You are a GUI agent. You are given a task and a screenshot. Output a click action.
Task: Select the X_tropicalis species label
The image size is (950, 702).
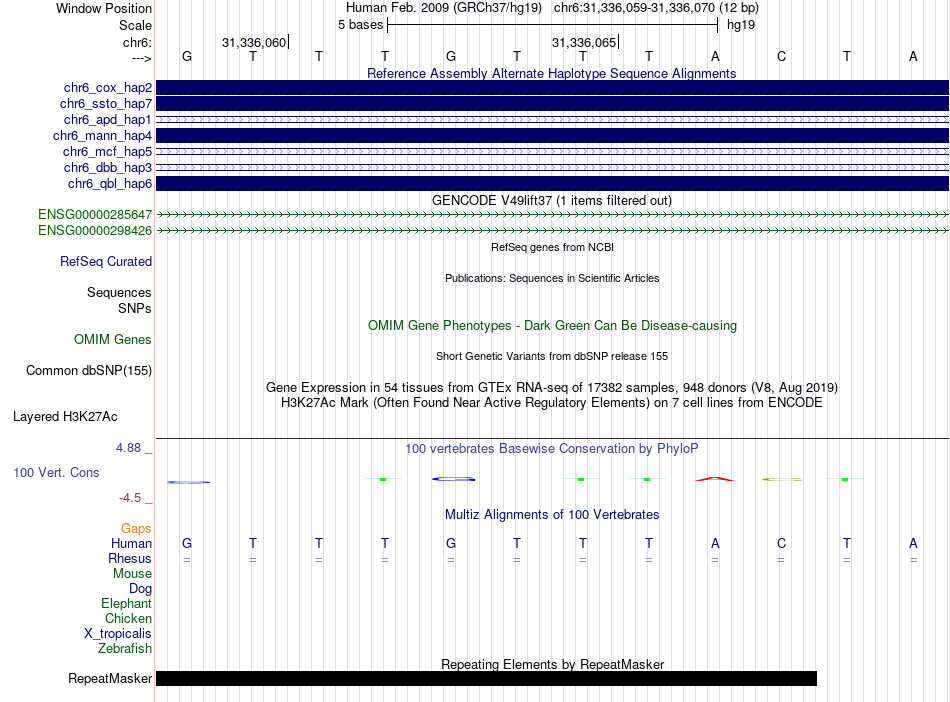(x=118, y=634)
